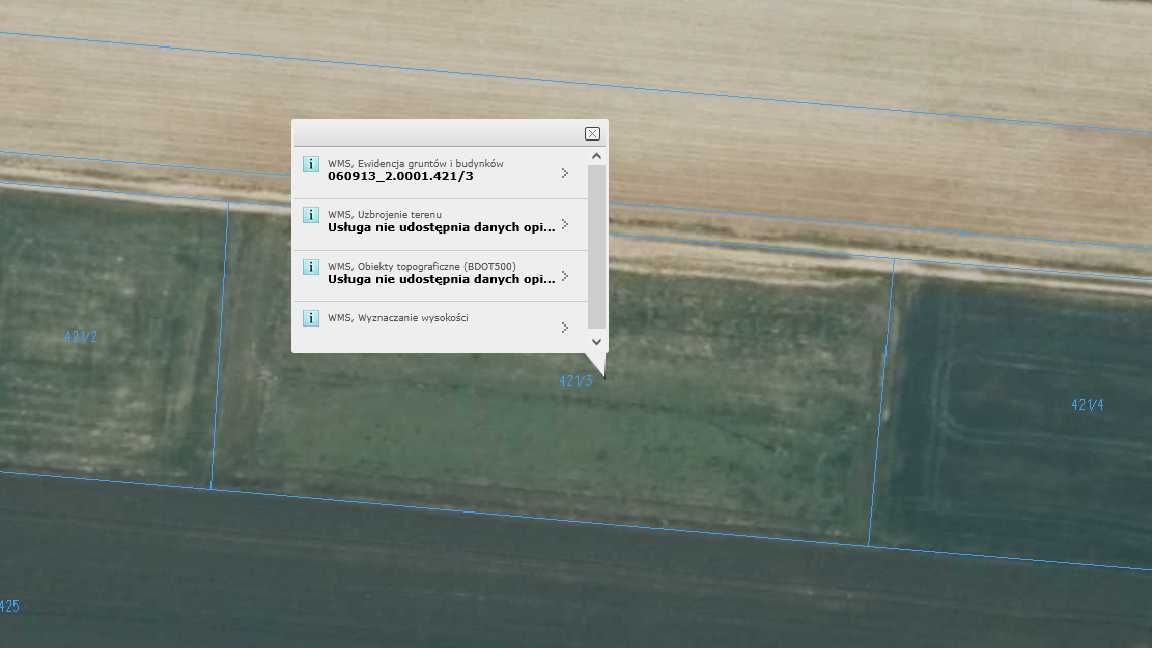Click 'WMS, Ewidencja gruntów i budynków' label
The width and height of the screenshot is (1152, 648).
click(x=416, y=163)
